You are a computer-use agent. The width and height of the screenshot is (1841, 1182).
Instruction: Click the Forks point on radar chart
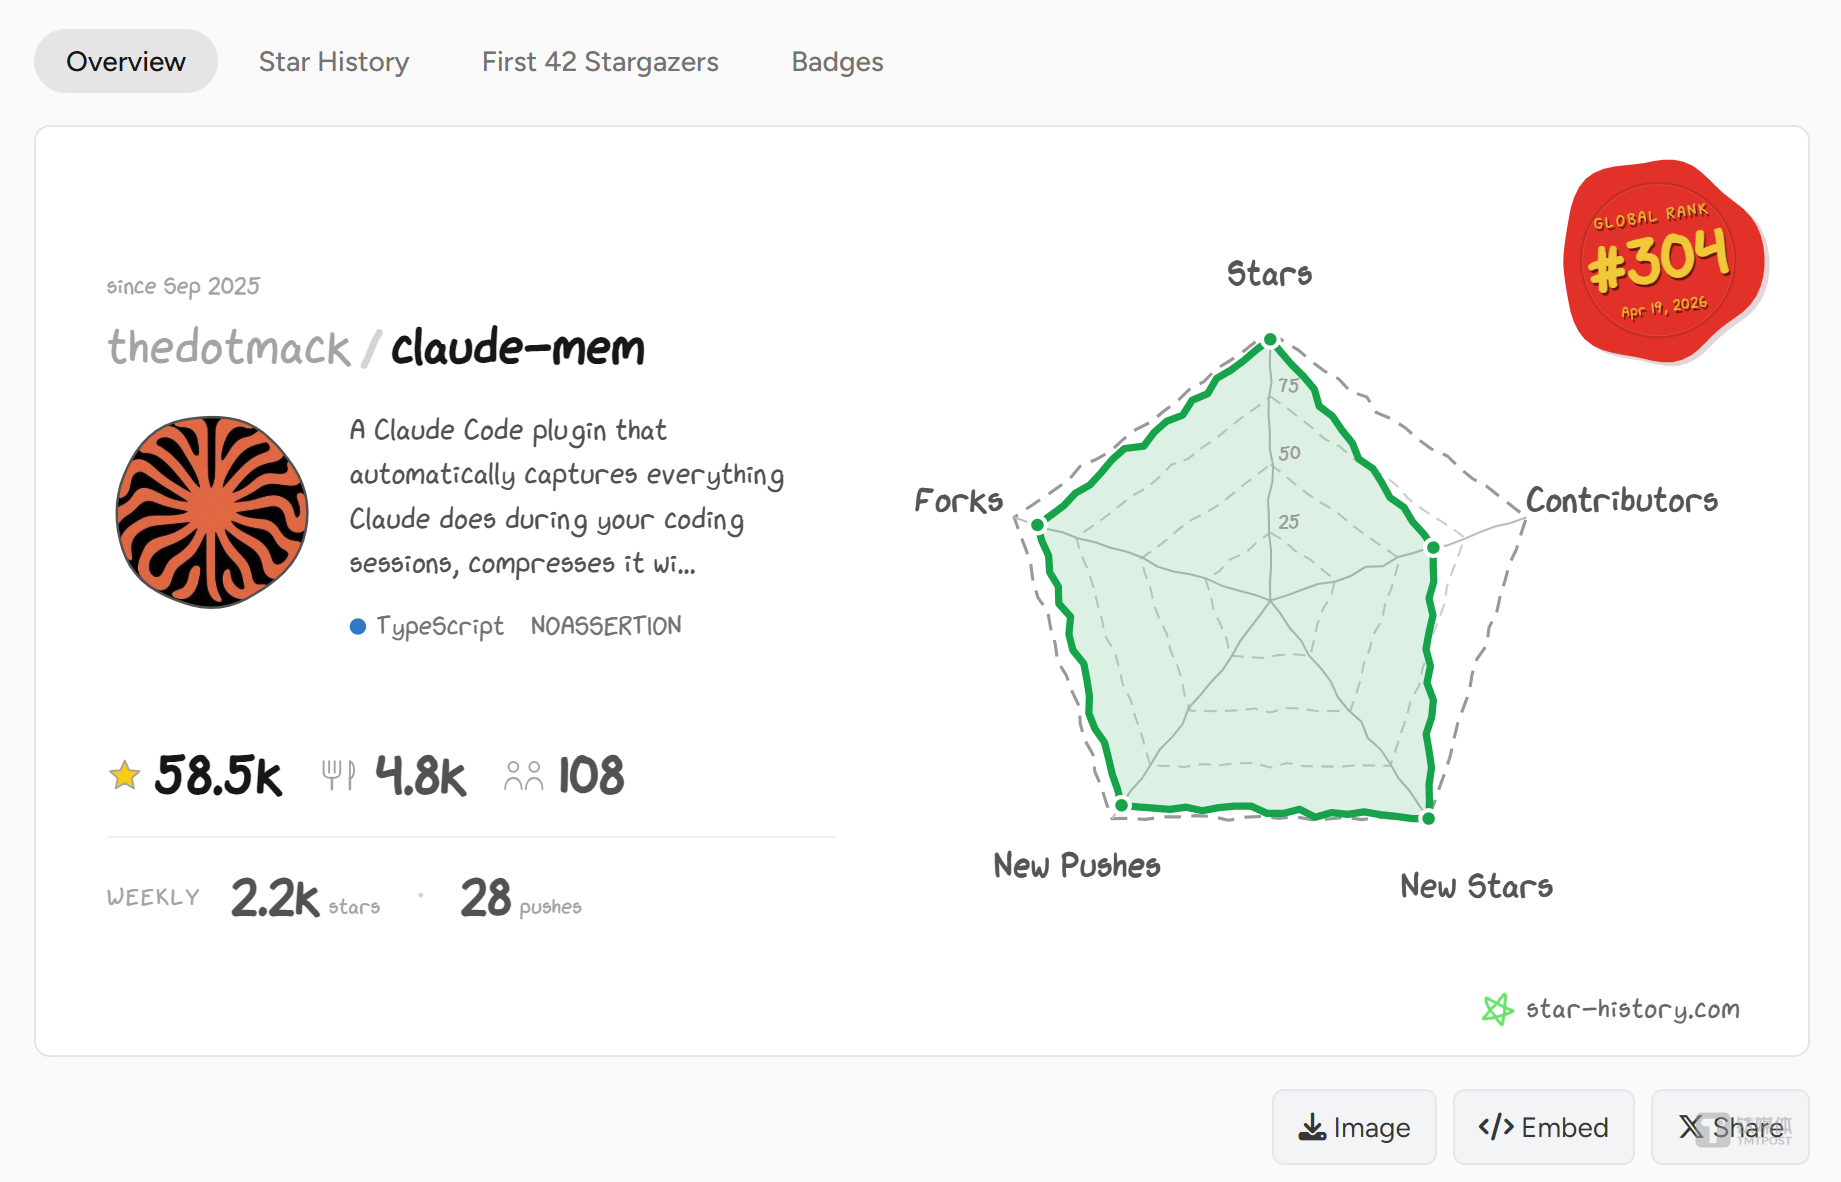(1038, 525)
